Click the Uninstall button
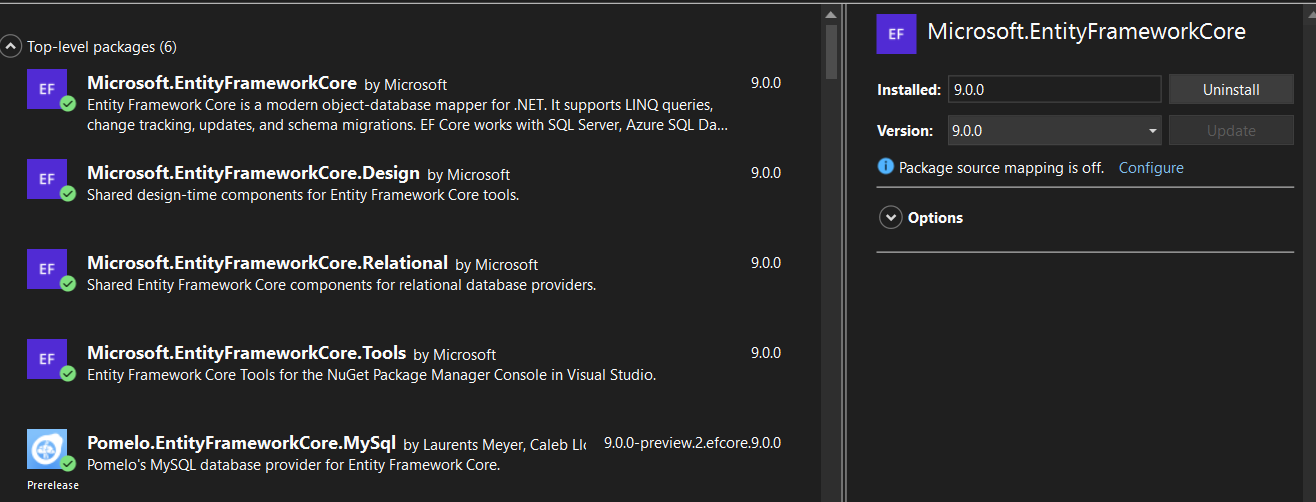Viewport: 1316px width, 502px height. [x=1231, y=89]
